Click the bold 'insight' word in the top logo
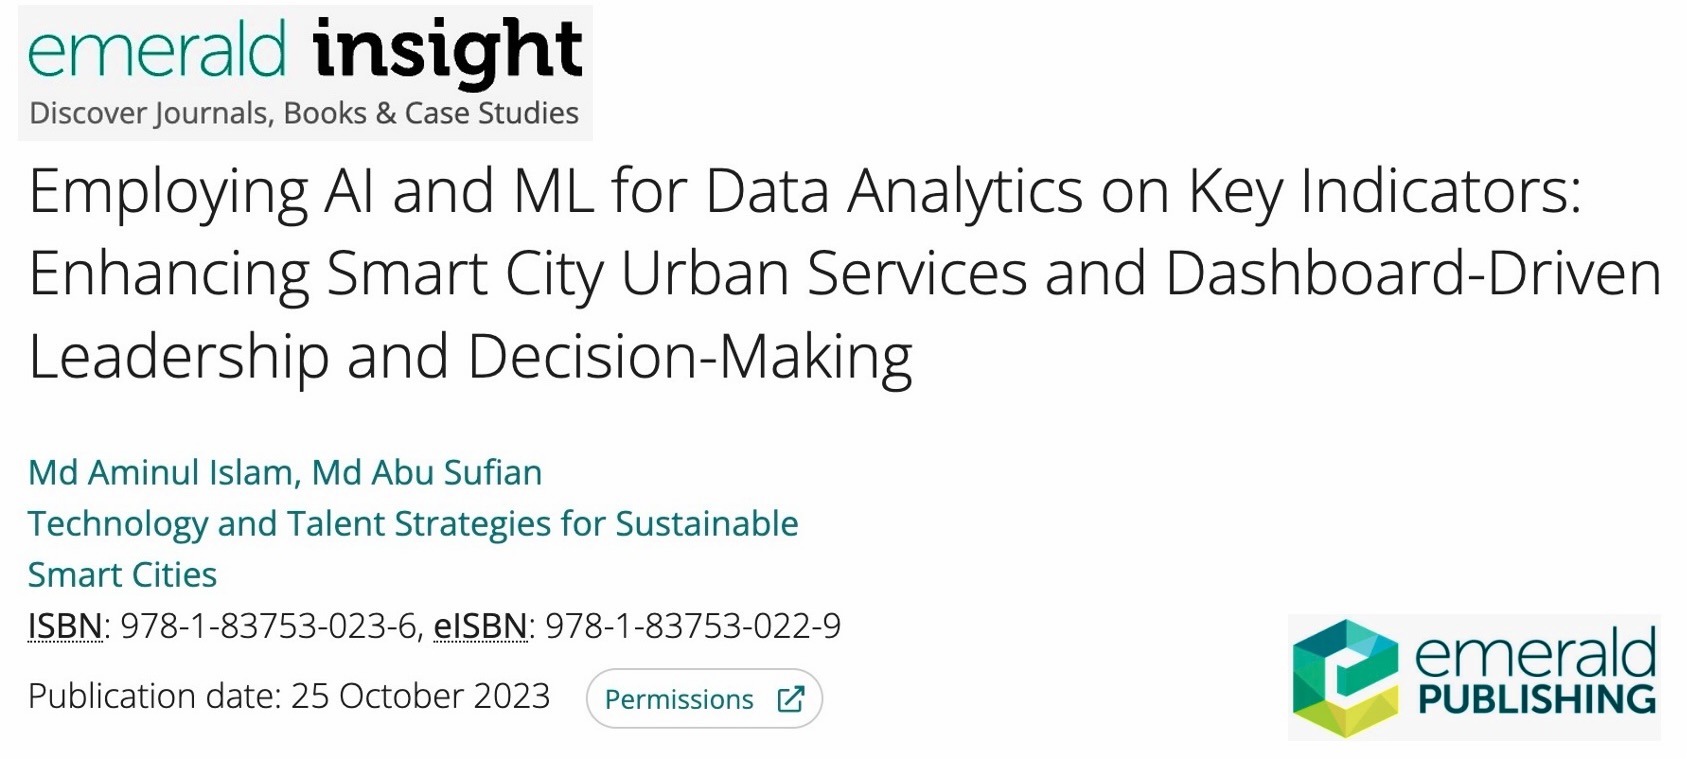1687x759 pixels. coord(447,50)
